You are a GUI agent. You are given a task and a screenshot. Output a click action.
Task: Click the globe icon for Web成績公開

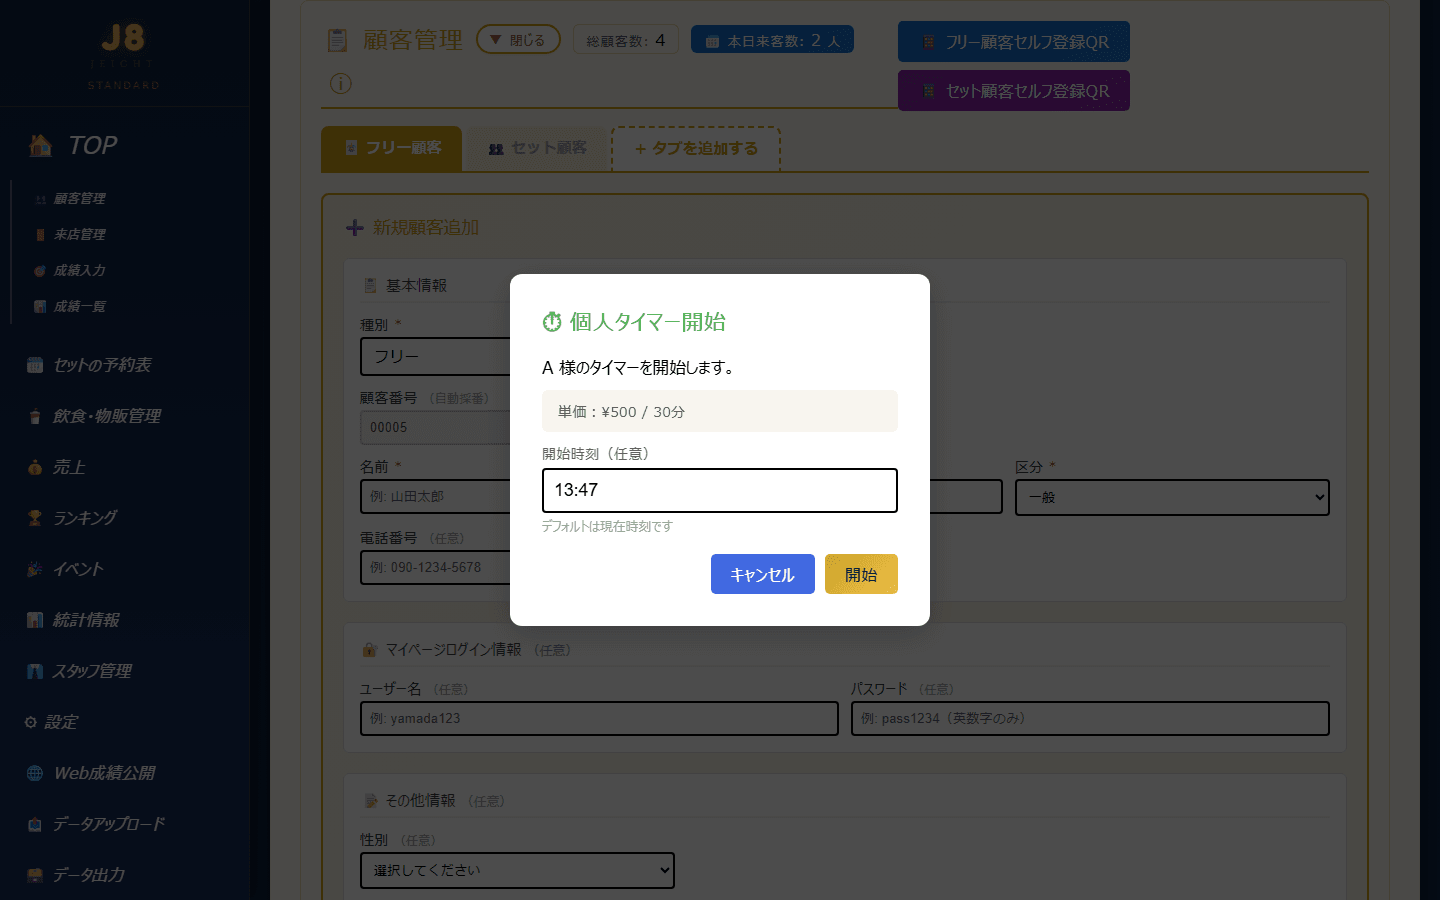click(35, 773)
